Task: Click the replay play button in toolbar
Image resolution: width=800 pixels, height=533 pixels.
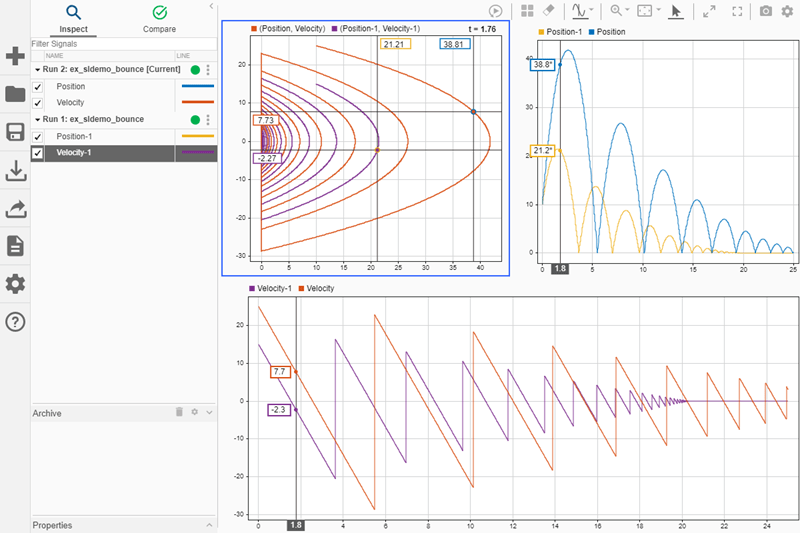Action: pyautogui.click(x=496, y=11)
